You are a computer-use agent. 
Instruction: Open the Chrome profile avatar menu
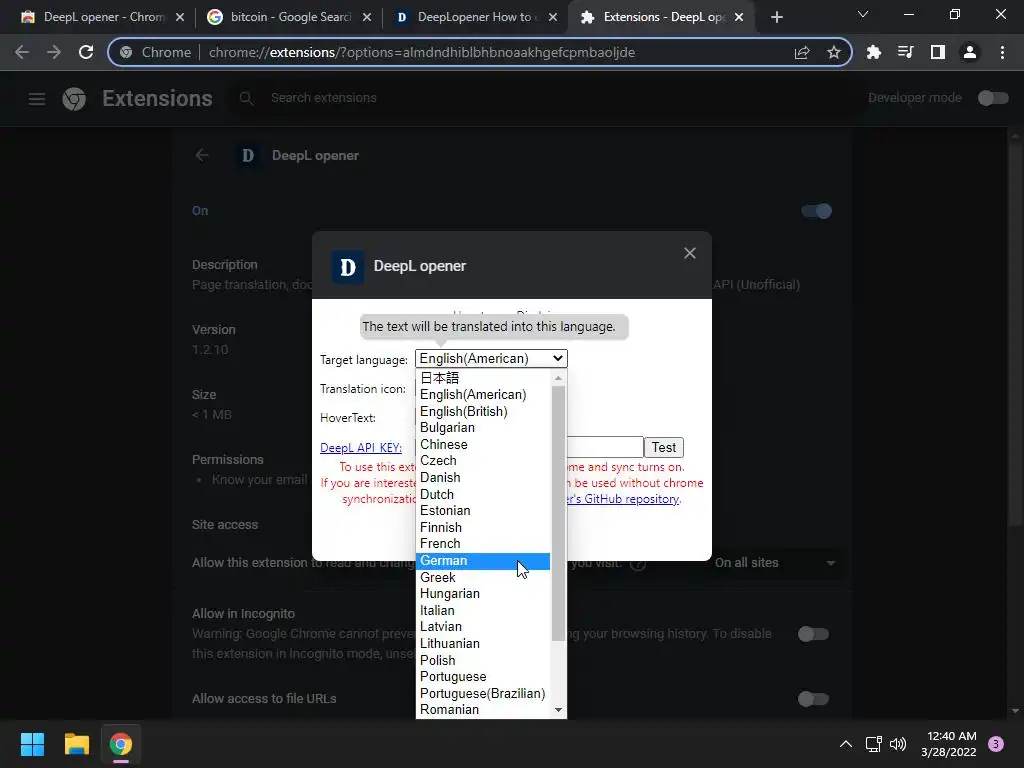pyautogui.click(x=970, y=52)
